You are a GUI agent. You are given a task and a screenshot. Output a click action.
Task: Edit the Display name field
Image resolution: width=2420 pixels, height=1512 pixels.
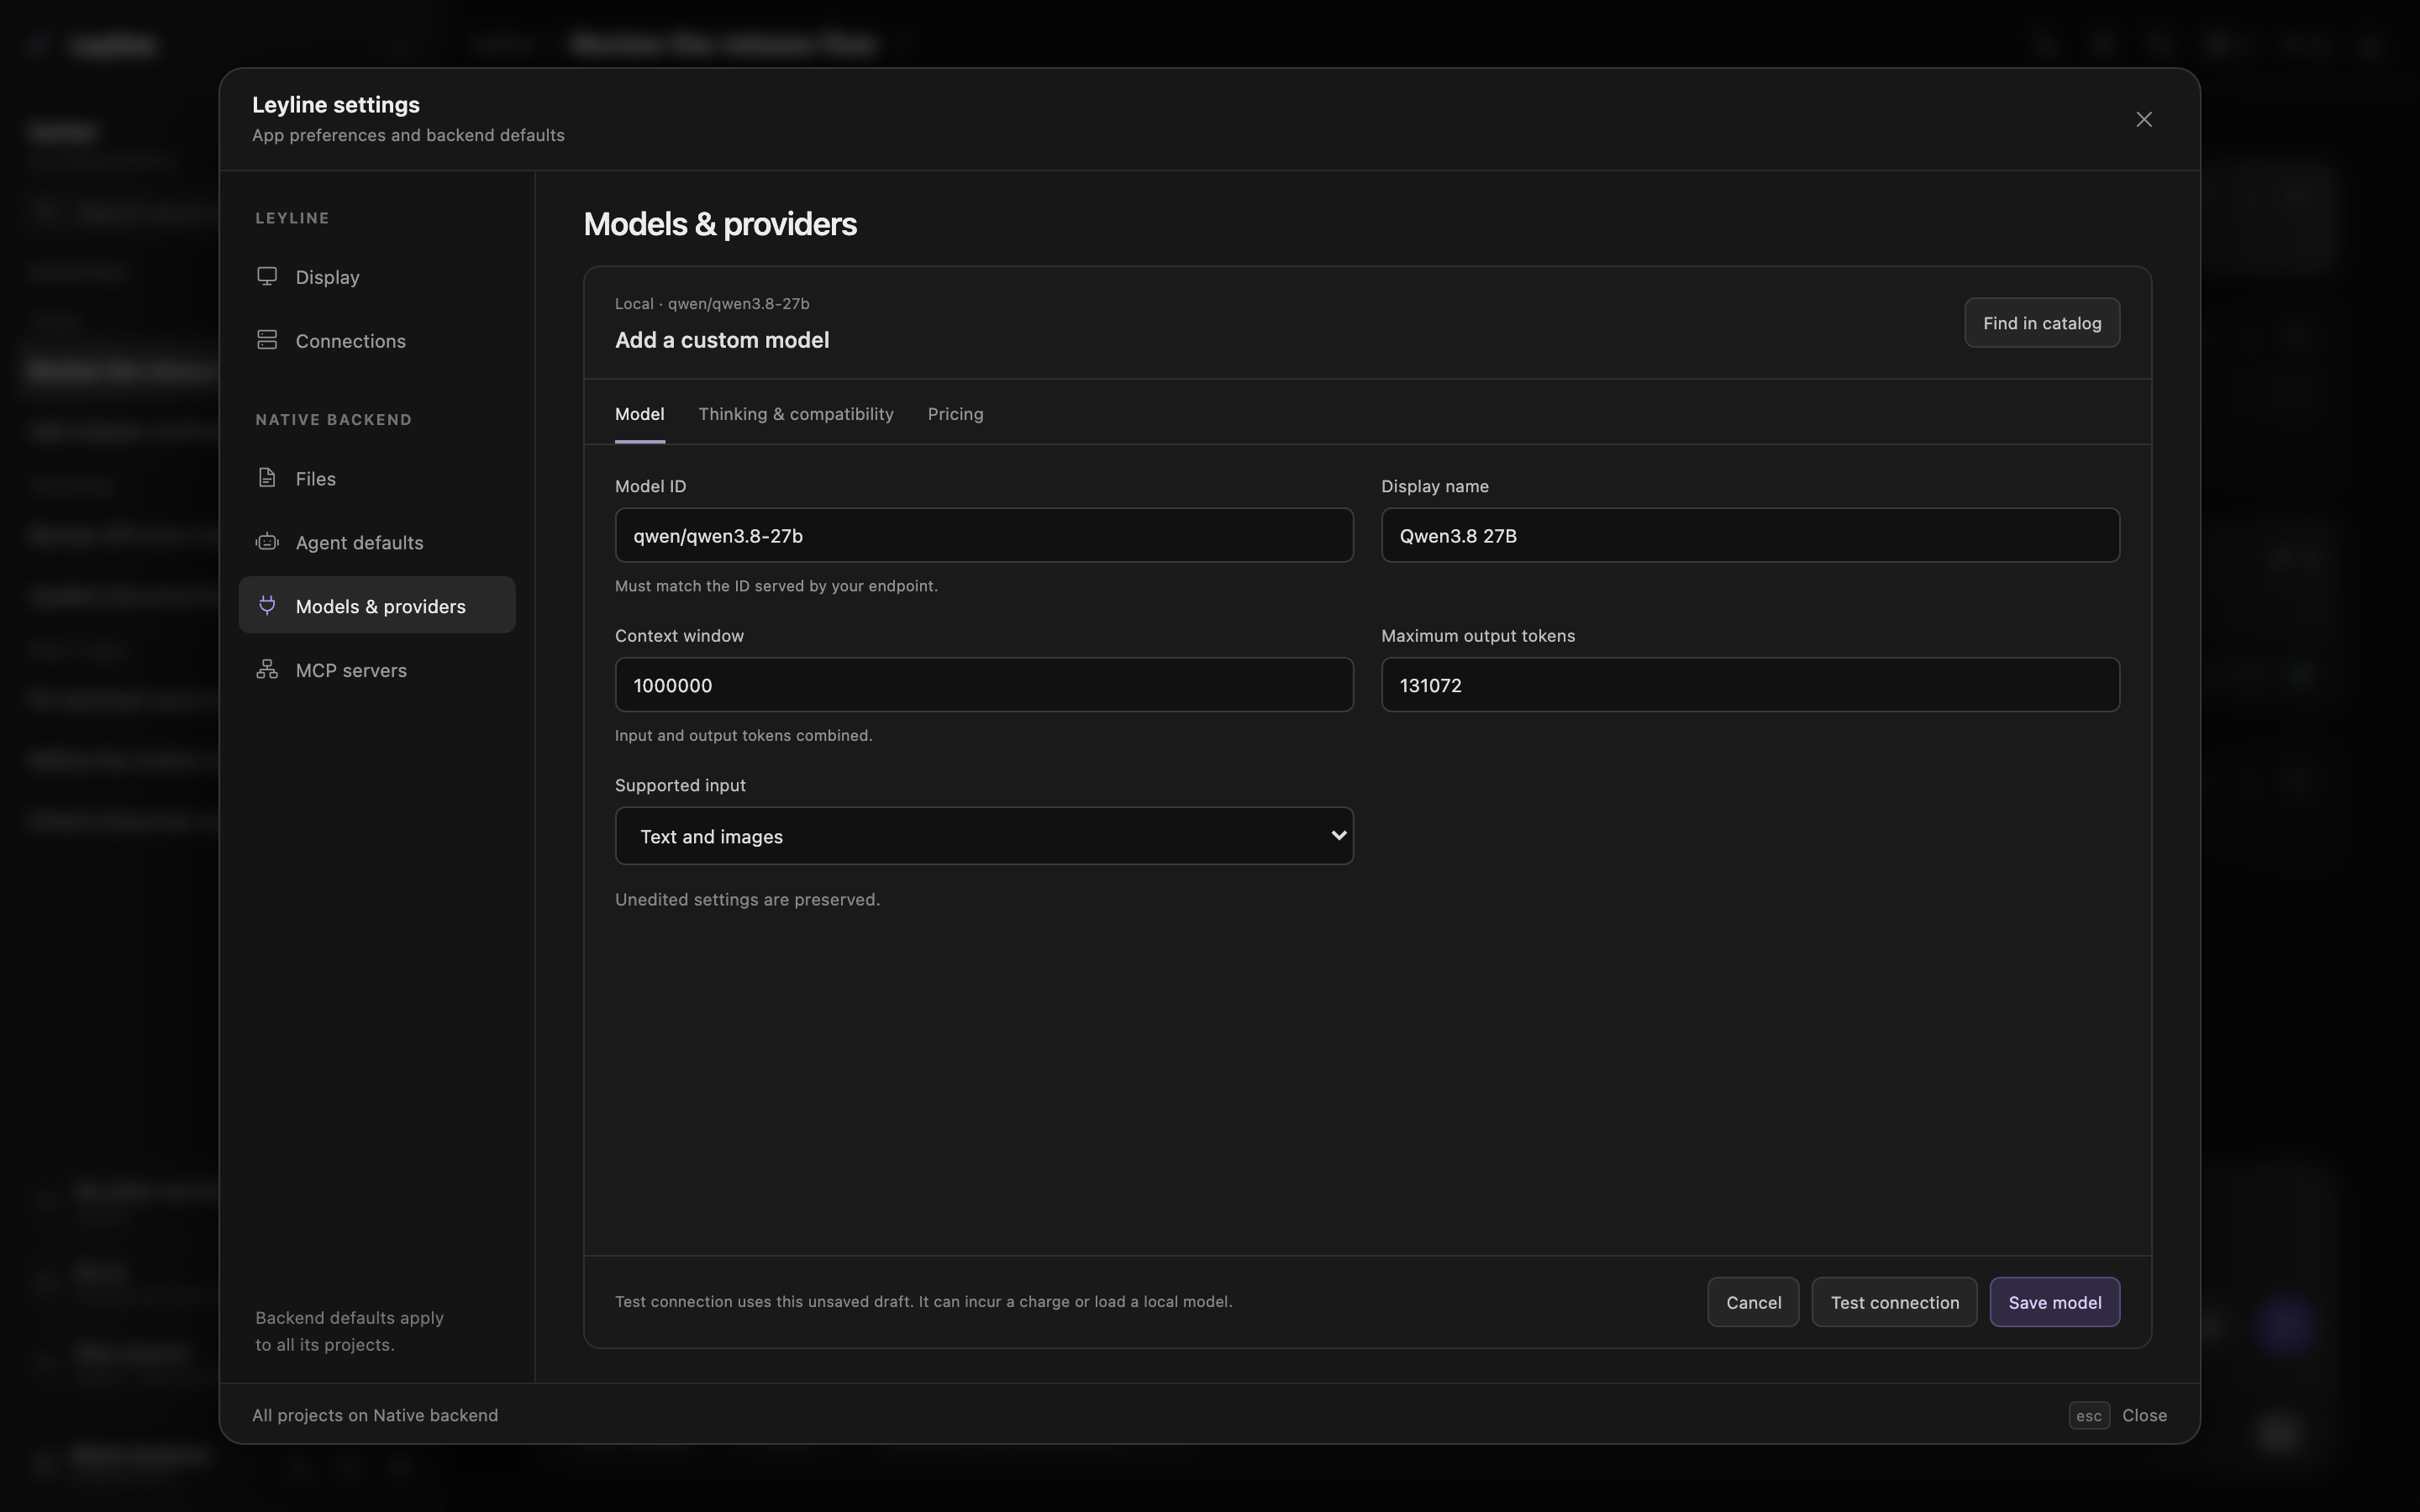tap(1750, 535)
